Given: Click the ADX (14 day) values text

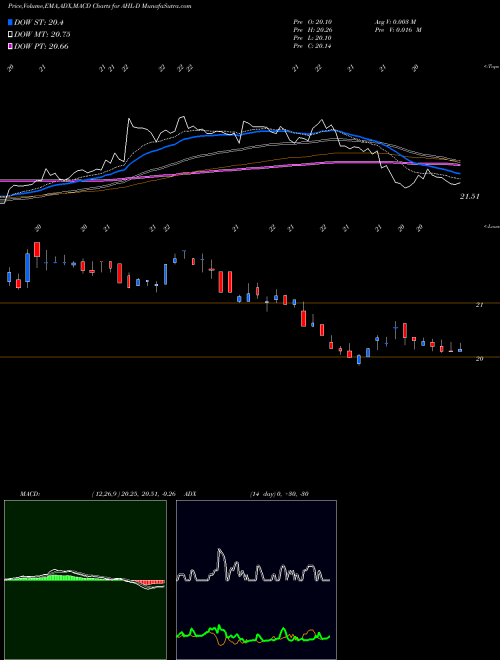Looking at the screenshot, I should (x=279, y=494).
